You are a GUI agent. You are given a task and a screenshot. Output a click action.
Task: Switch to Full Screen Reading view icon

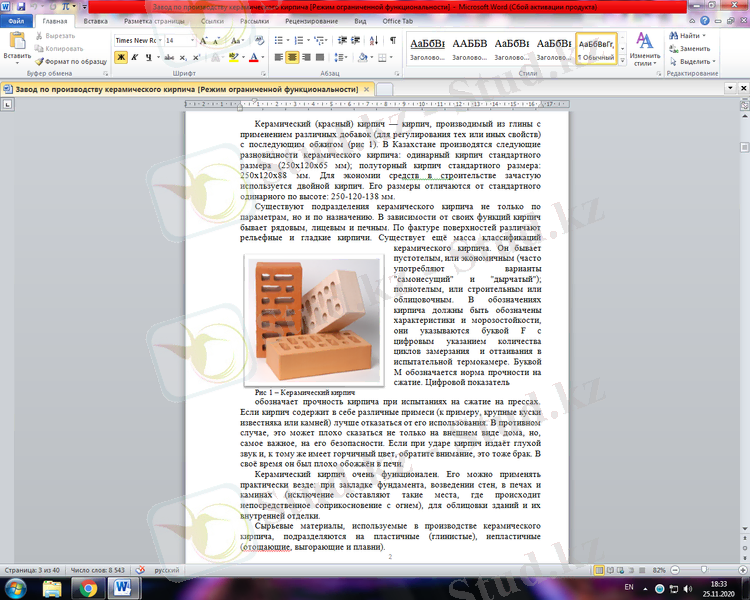pos(610,570)
